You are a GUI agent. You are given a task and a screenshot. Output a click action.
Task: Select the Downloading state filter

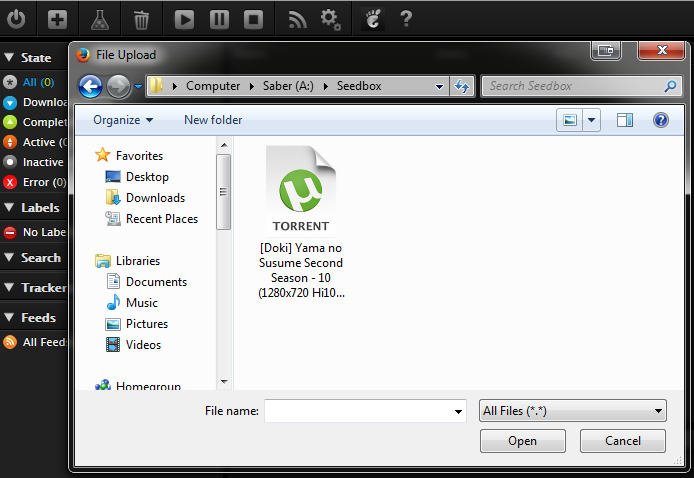pyautogui.click(x=35, y=102)
